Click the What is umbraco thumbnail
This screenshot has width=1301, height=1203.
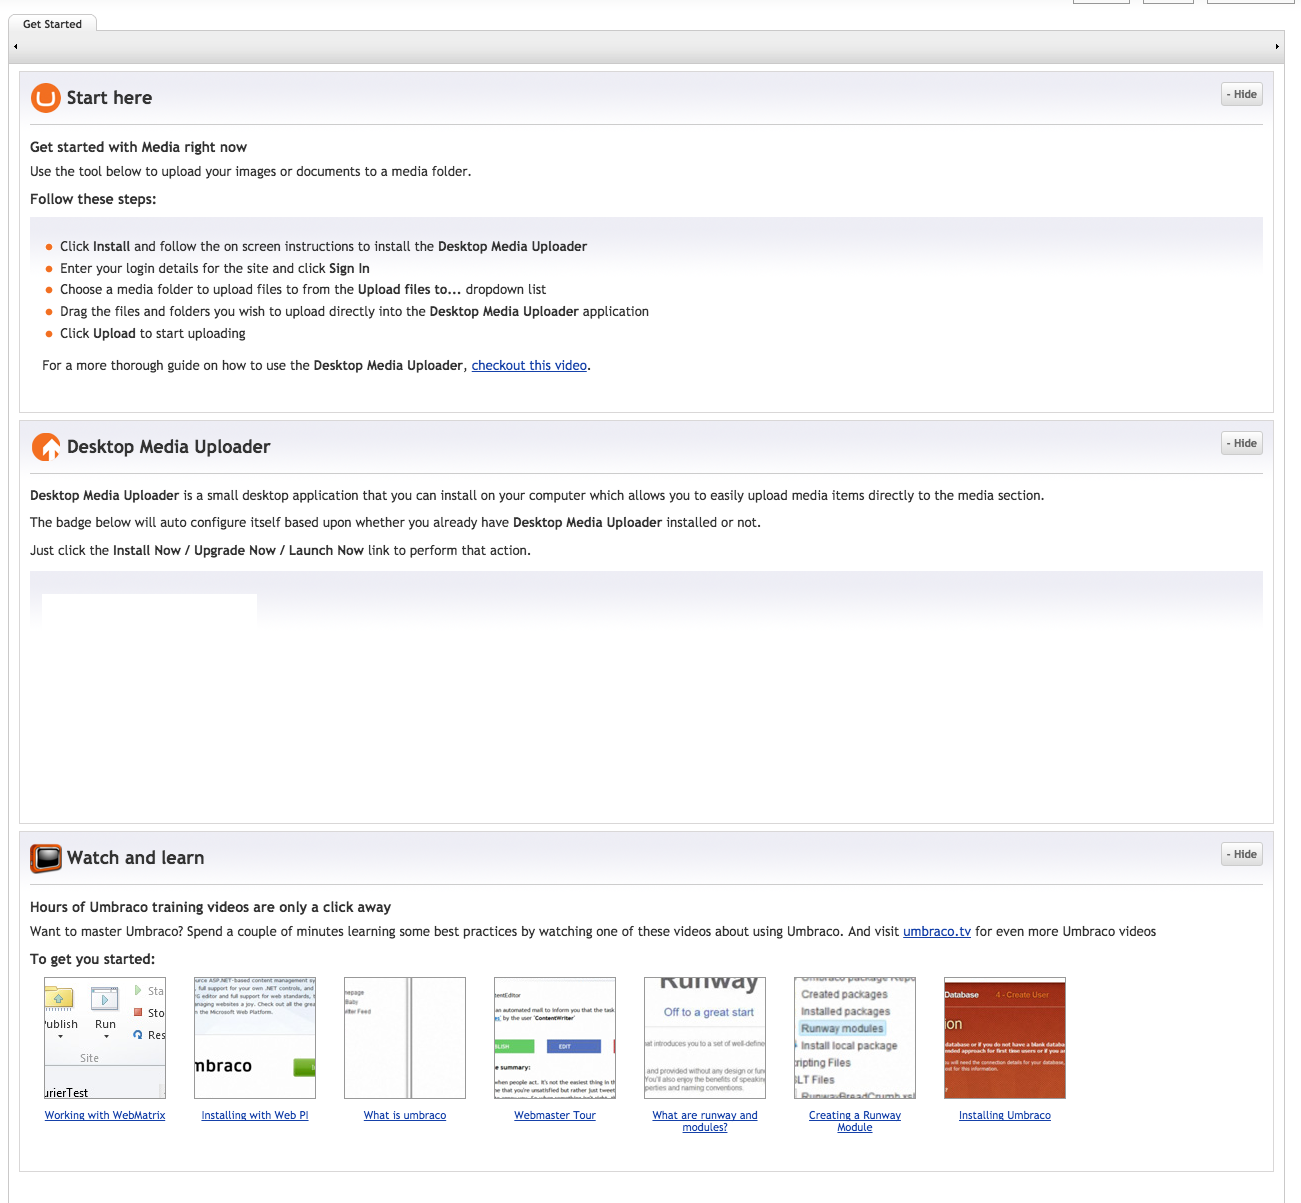point(405,1038)
